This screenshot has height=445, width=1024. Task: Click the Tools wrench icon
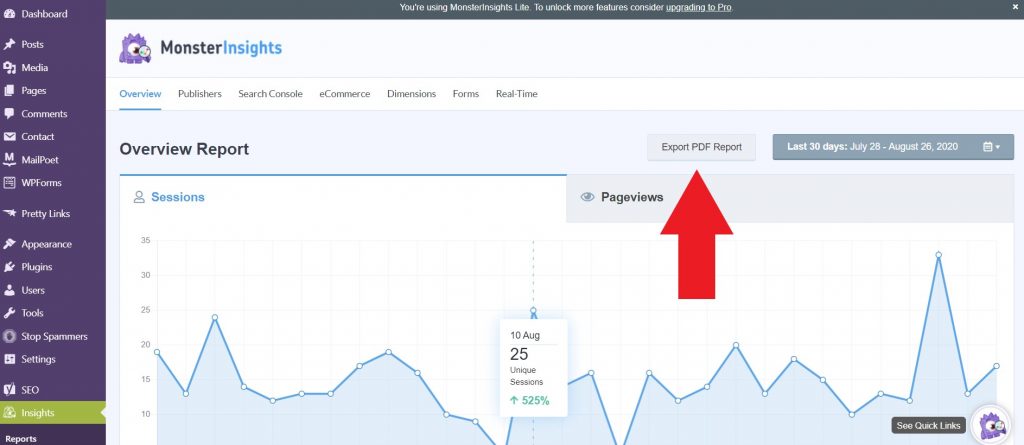pos(9,313)
